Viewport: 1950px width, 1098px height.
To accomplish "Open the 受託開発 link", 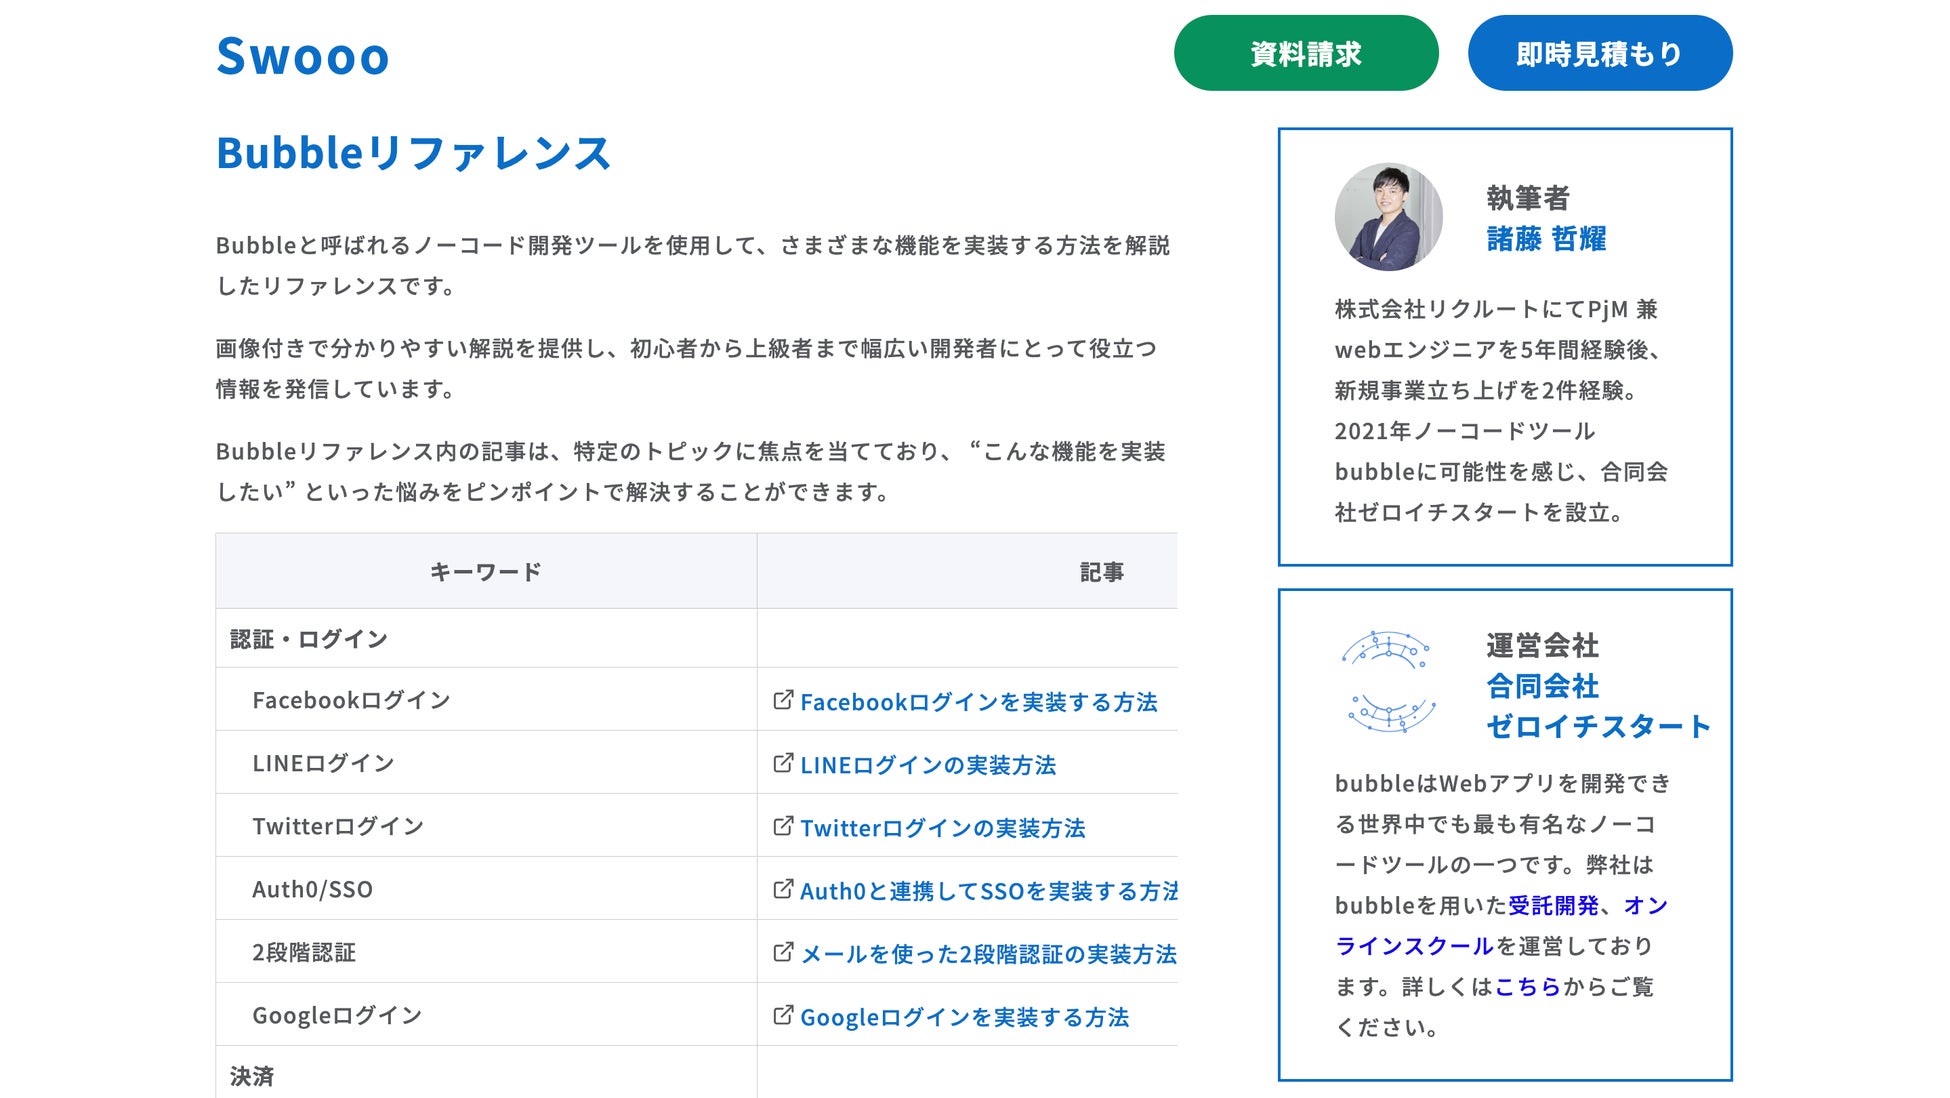I will point(1553,905).
